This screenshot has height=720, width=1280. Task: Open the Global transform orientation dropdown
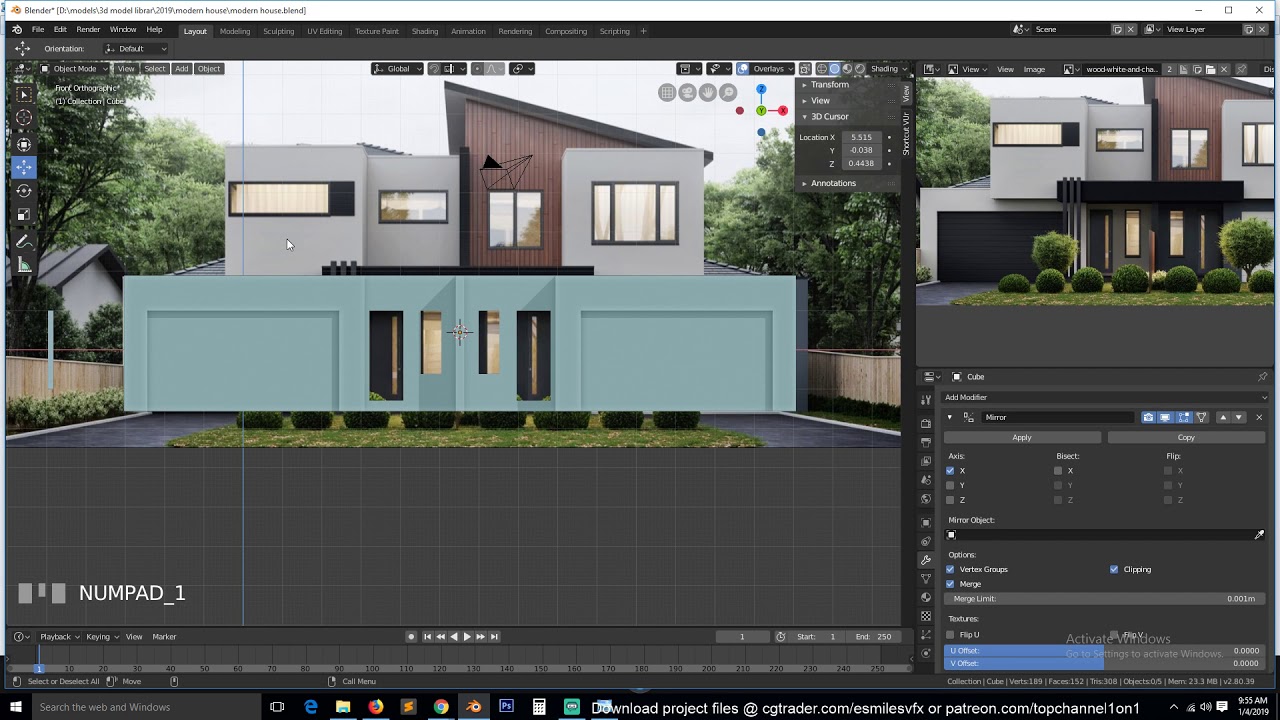tap(398, 69)
